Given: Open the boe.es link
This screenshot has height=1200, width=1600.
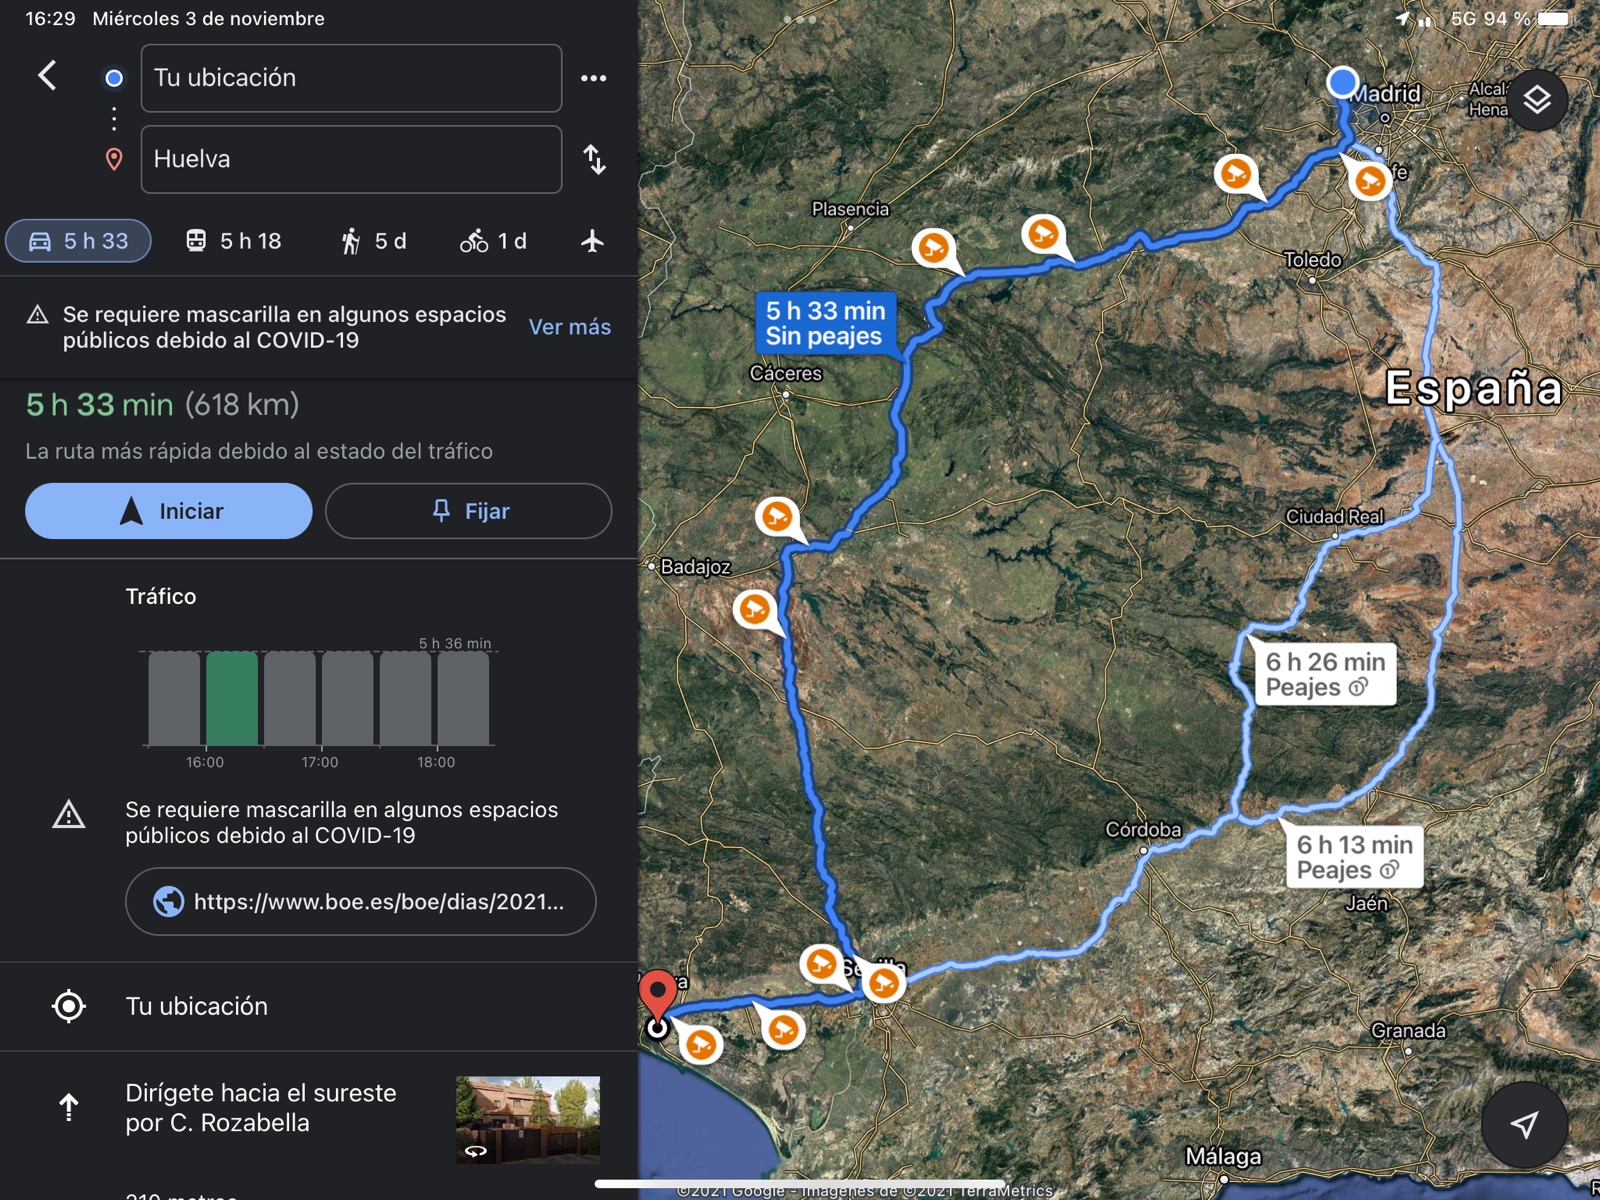Looking at the screenshot, I should [x=360, y=901].
